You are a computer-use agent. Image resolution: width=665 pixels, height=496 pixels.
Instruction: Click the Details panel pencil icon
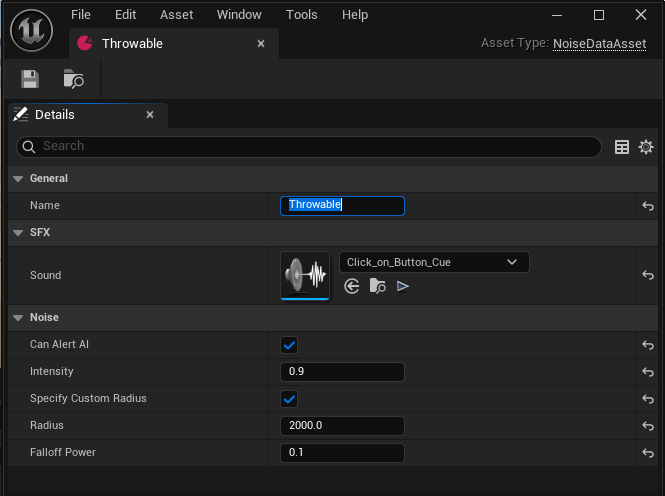click(20, 114)
